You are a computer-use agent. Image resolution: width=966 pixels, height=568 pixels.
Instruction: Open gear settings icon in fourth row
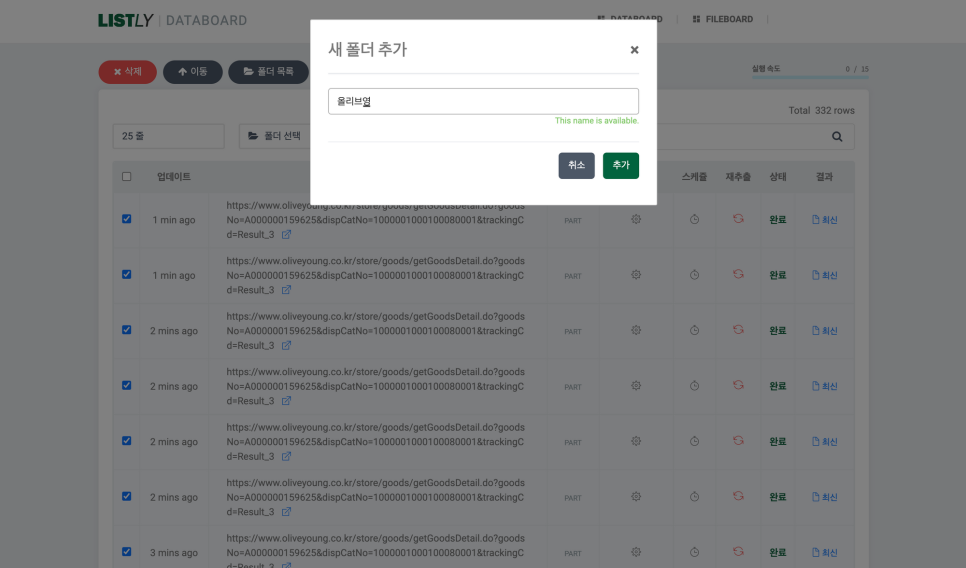[x=636, y=386]
